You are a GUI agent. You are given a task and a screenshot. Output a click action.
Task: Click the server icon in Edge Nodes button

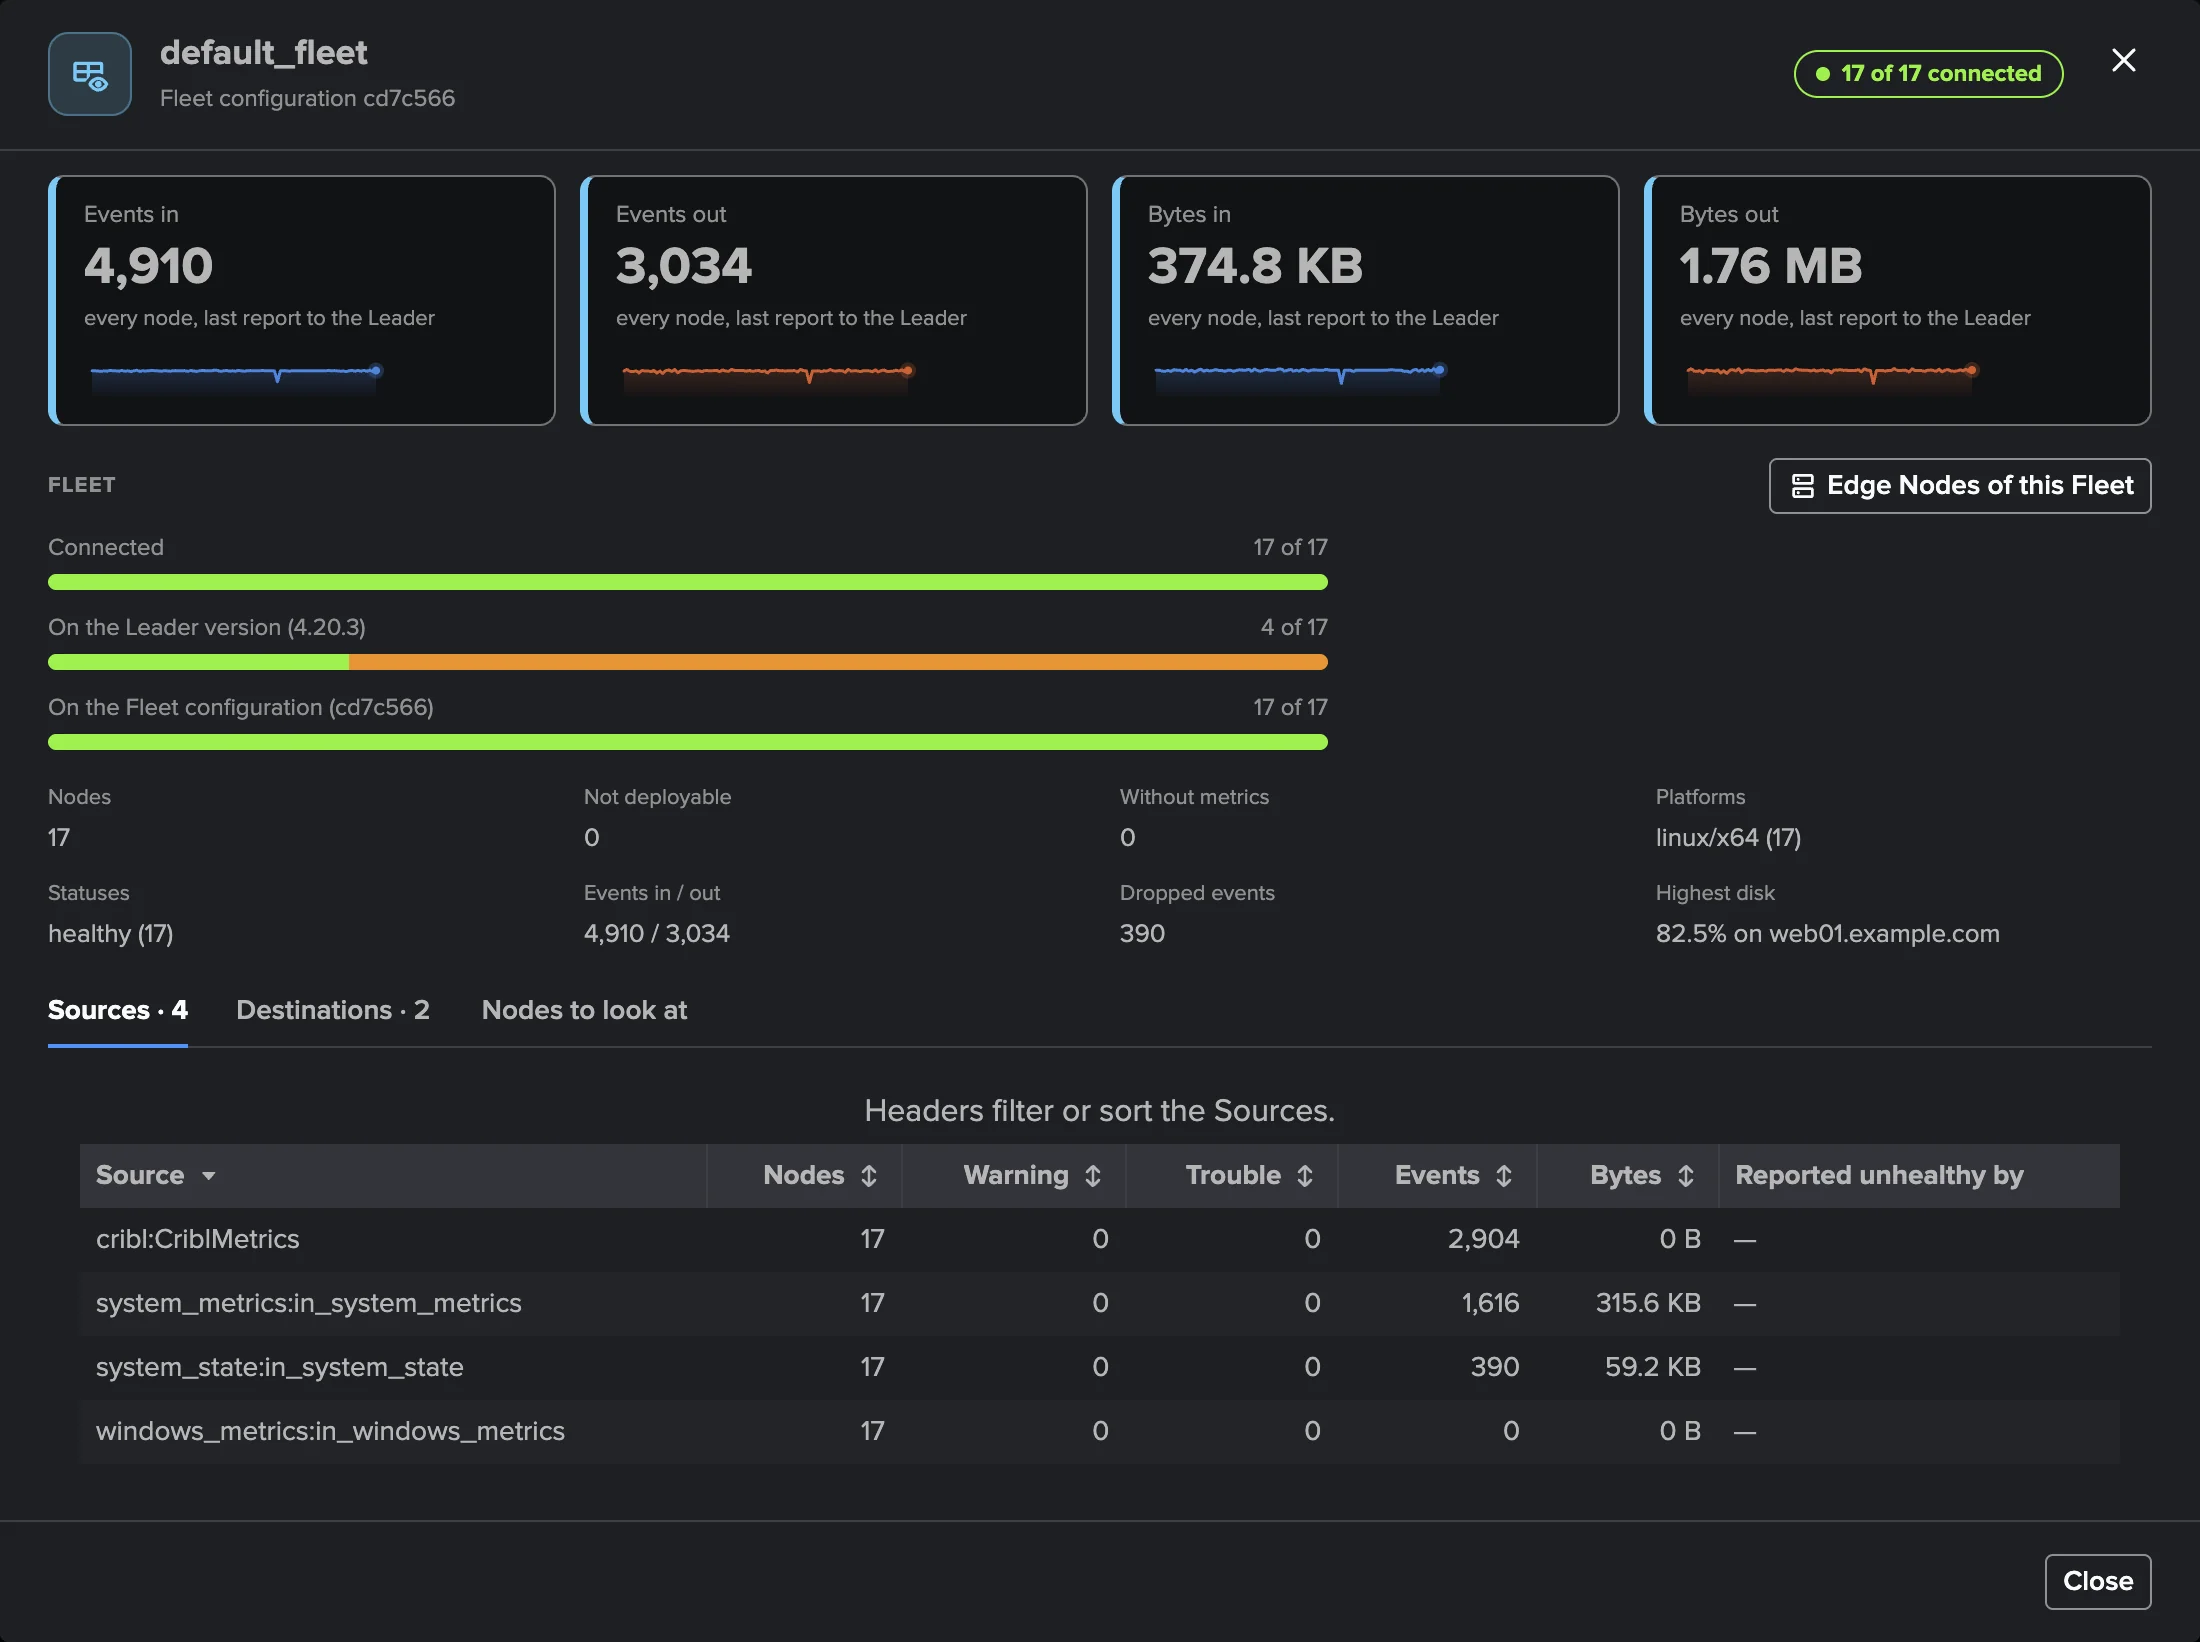pyautogui.click(x=1802, y=486)
